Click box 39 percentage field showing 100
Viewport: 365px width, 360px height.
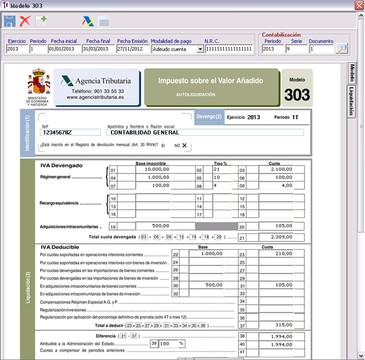pos(172,343)
